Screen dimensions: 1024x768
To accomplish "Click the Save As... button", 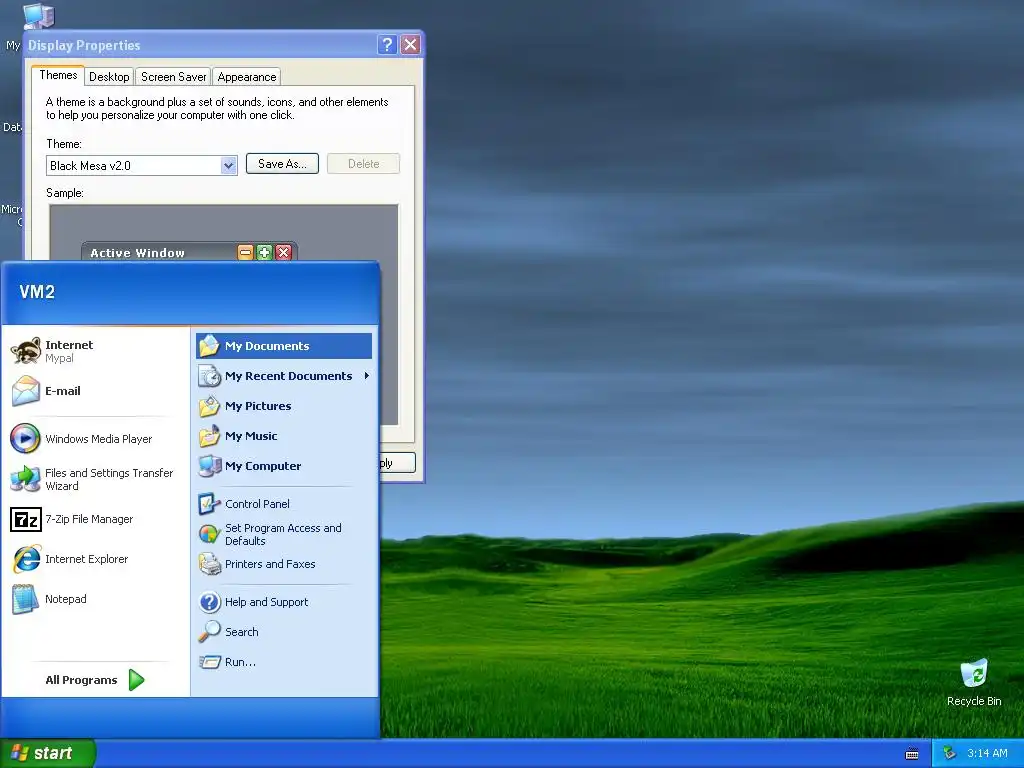I will [x=282, y=164].
